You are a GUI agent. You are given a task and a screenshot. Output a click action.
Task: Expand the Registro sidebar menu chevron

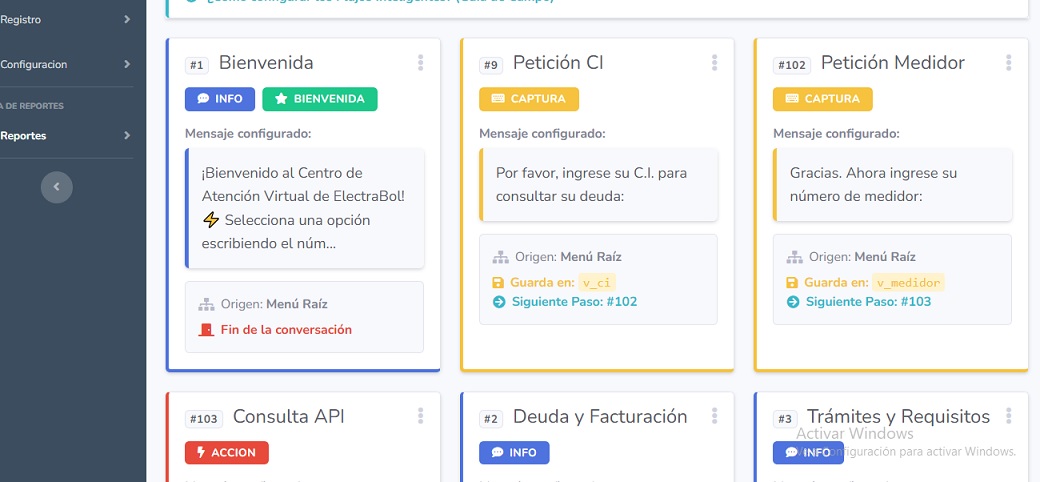127,20
